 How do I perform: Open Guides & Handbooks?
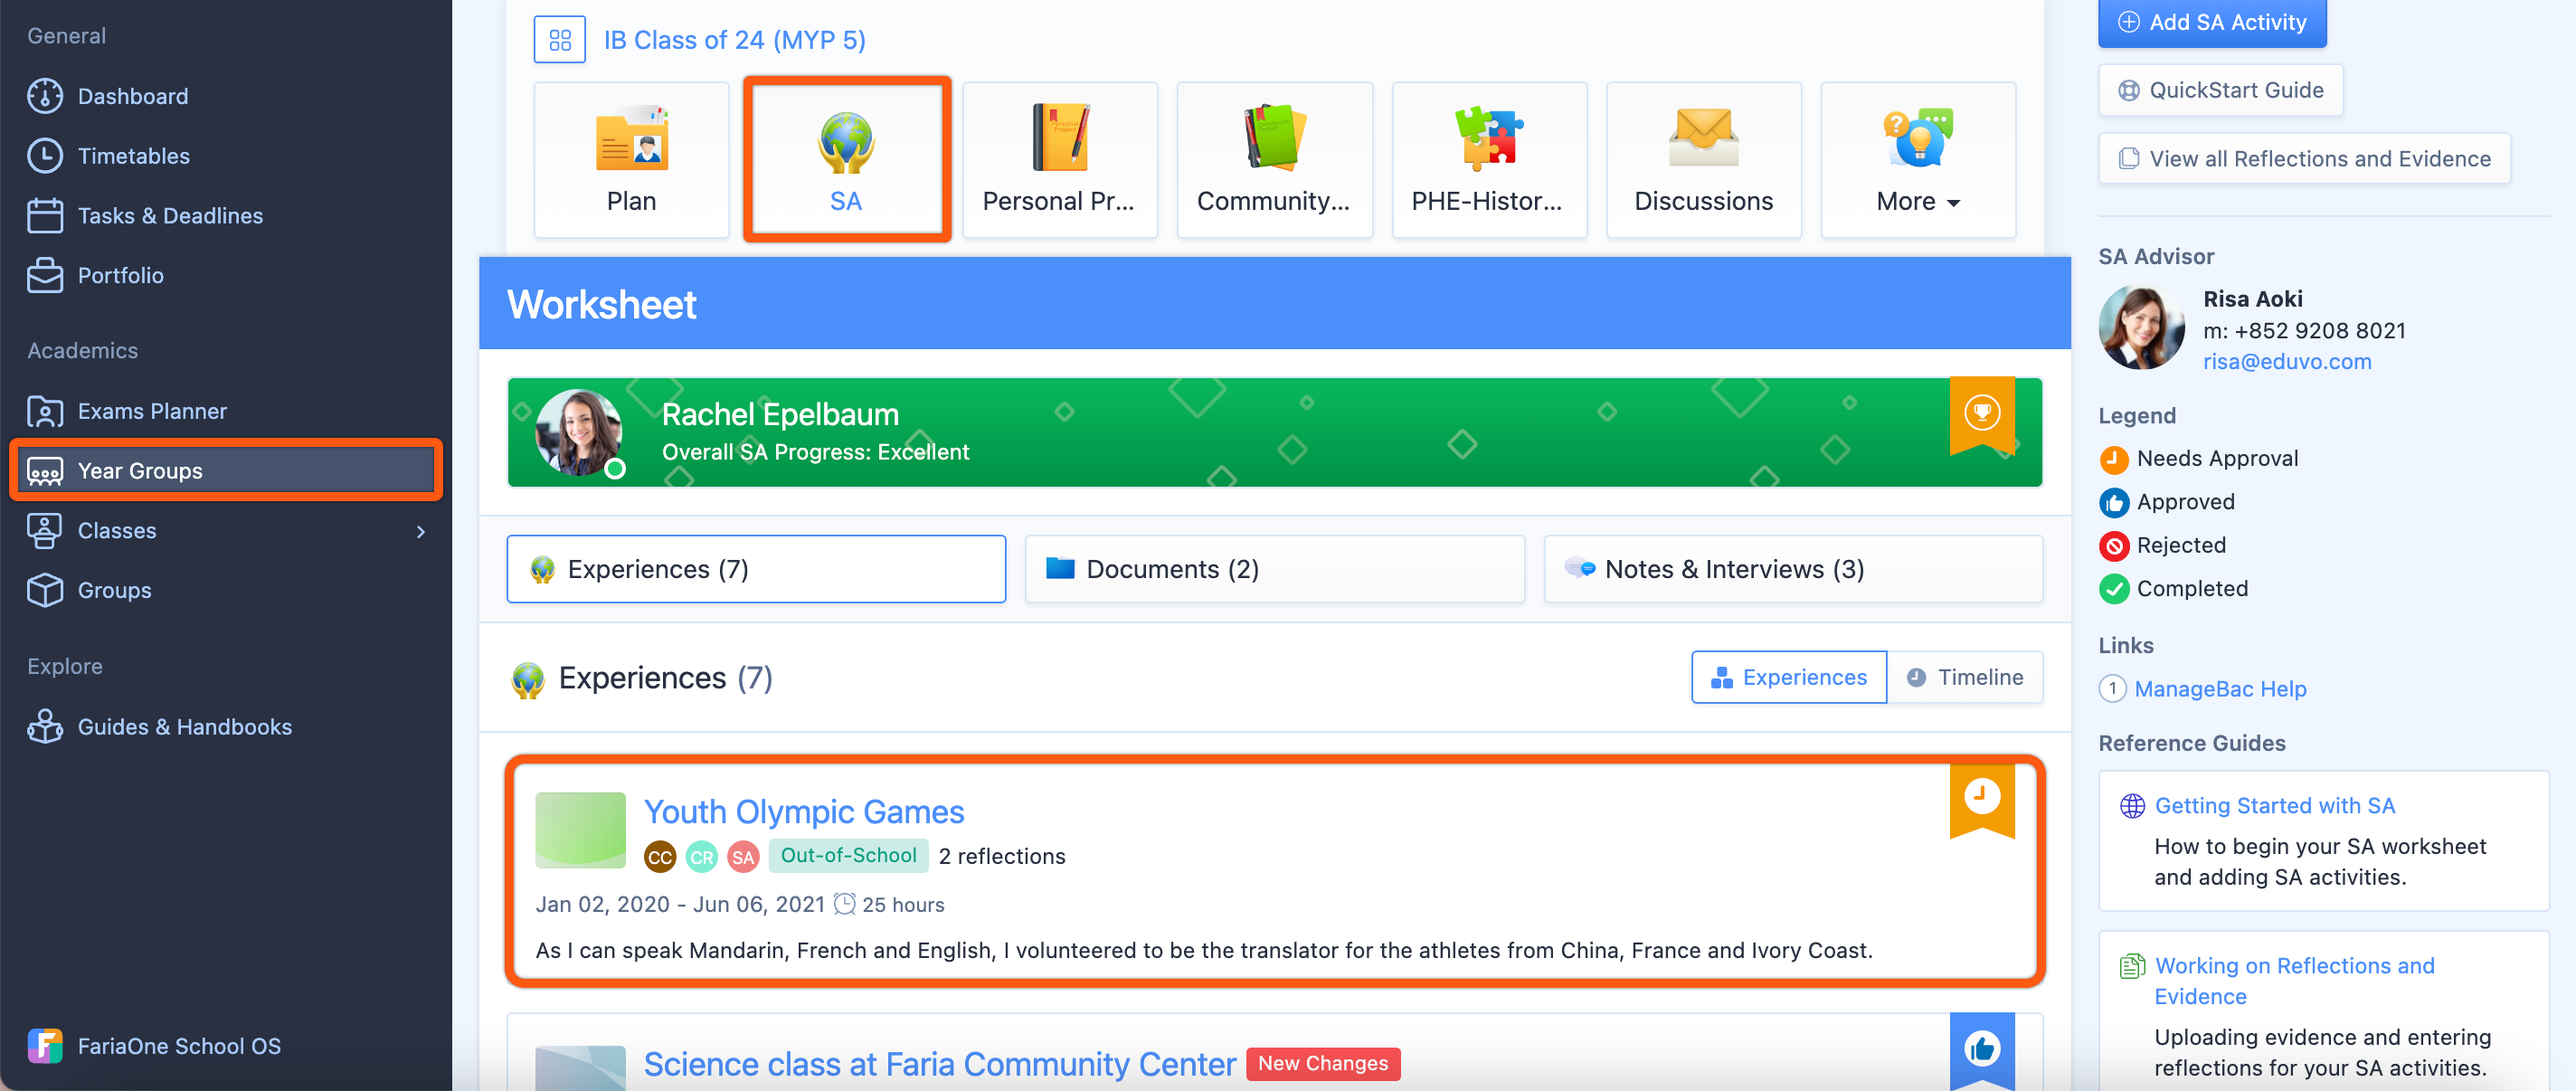184,727
